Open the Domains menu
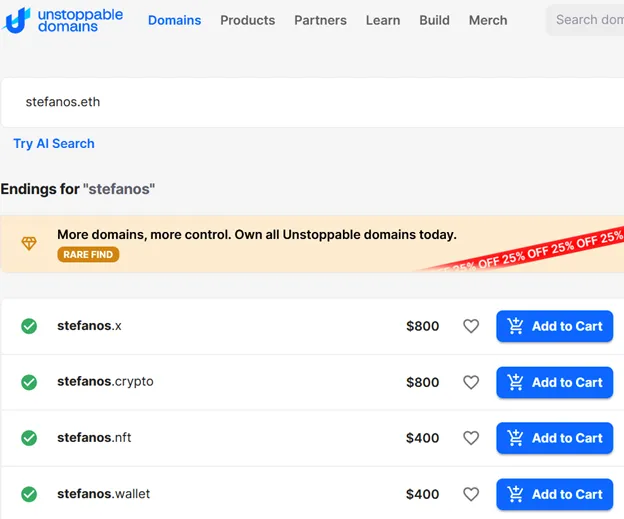624x519 pixels. (174, 20)
